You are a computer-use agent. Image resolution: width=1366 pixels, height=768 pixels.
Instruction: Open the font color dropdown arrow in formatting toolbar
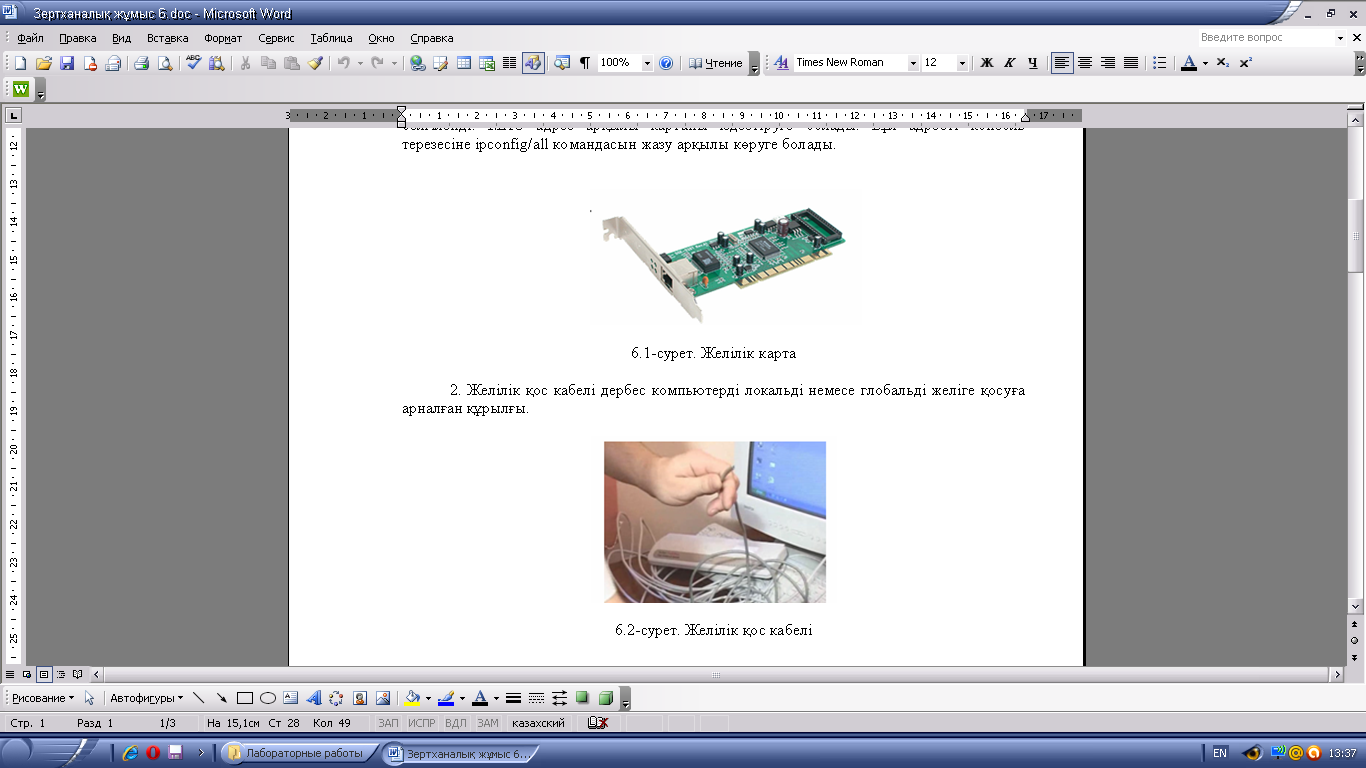pyautogui.click(x=1205, y=63)
